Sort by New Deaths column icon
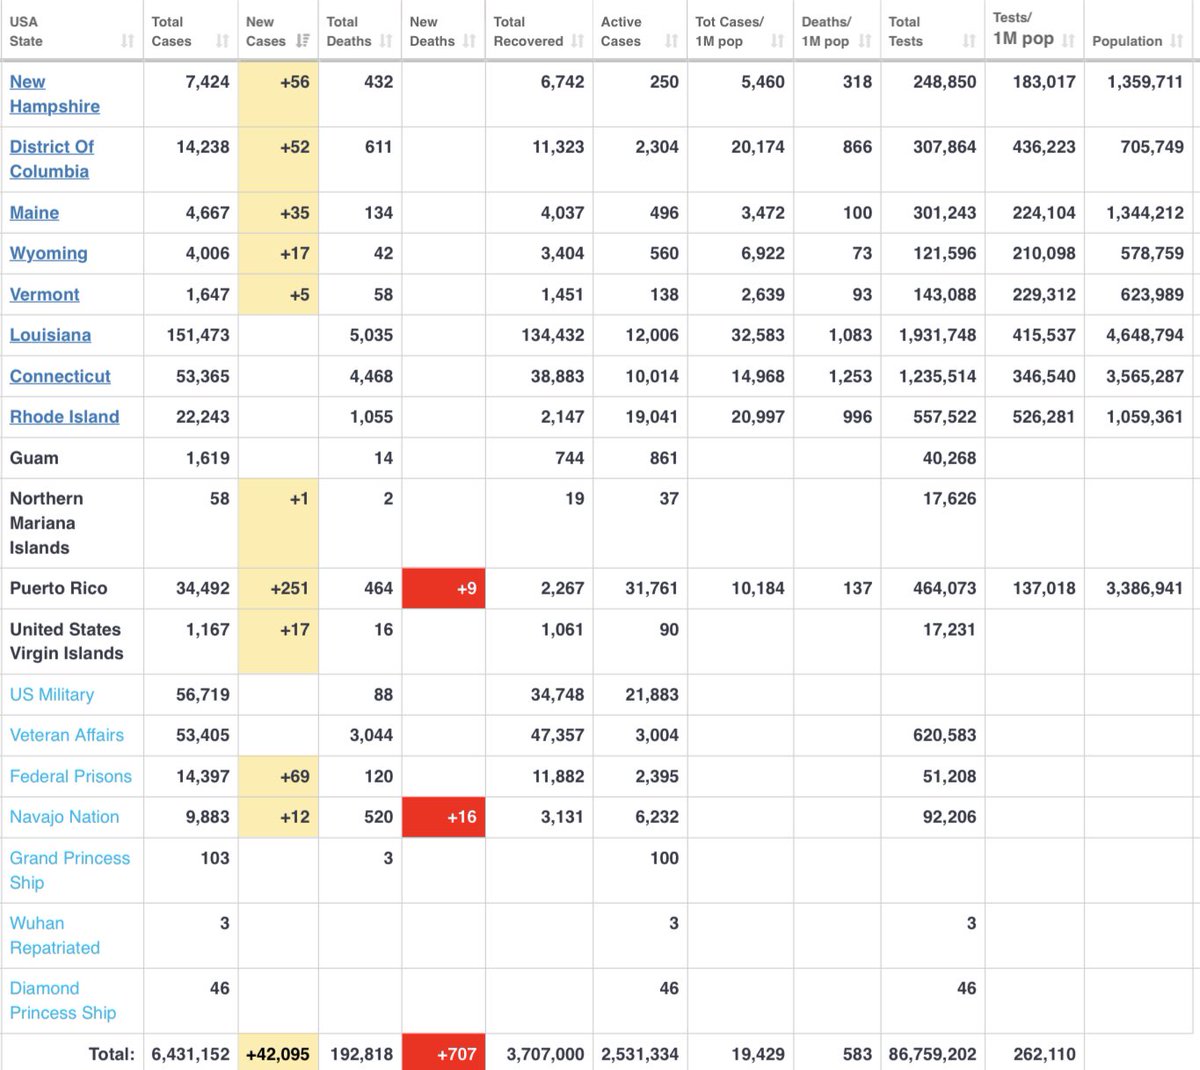The image size is (1200, 1070). coord(469,41)
